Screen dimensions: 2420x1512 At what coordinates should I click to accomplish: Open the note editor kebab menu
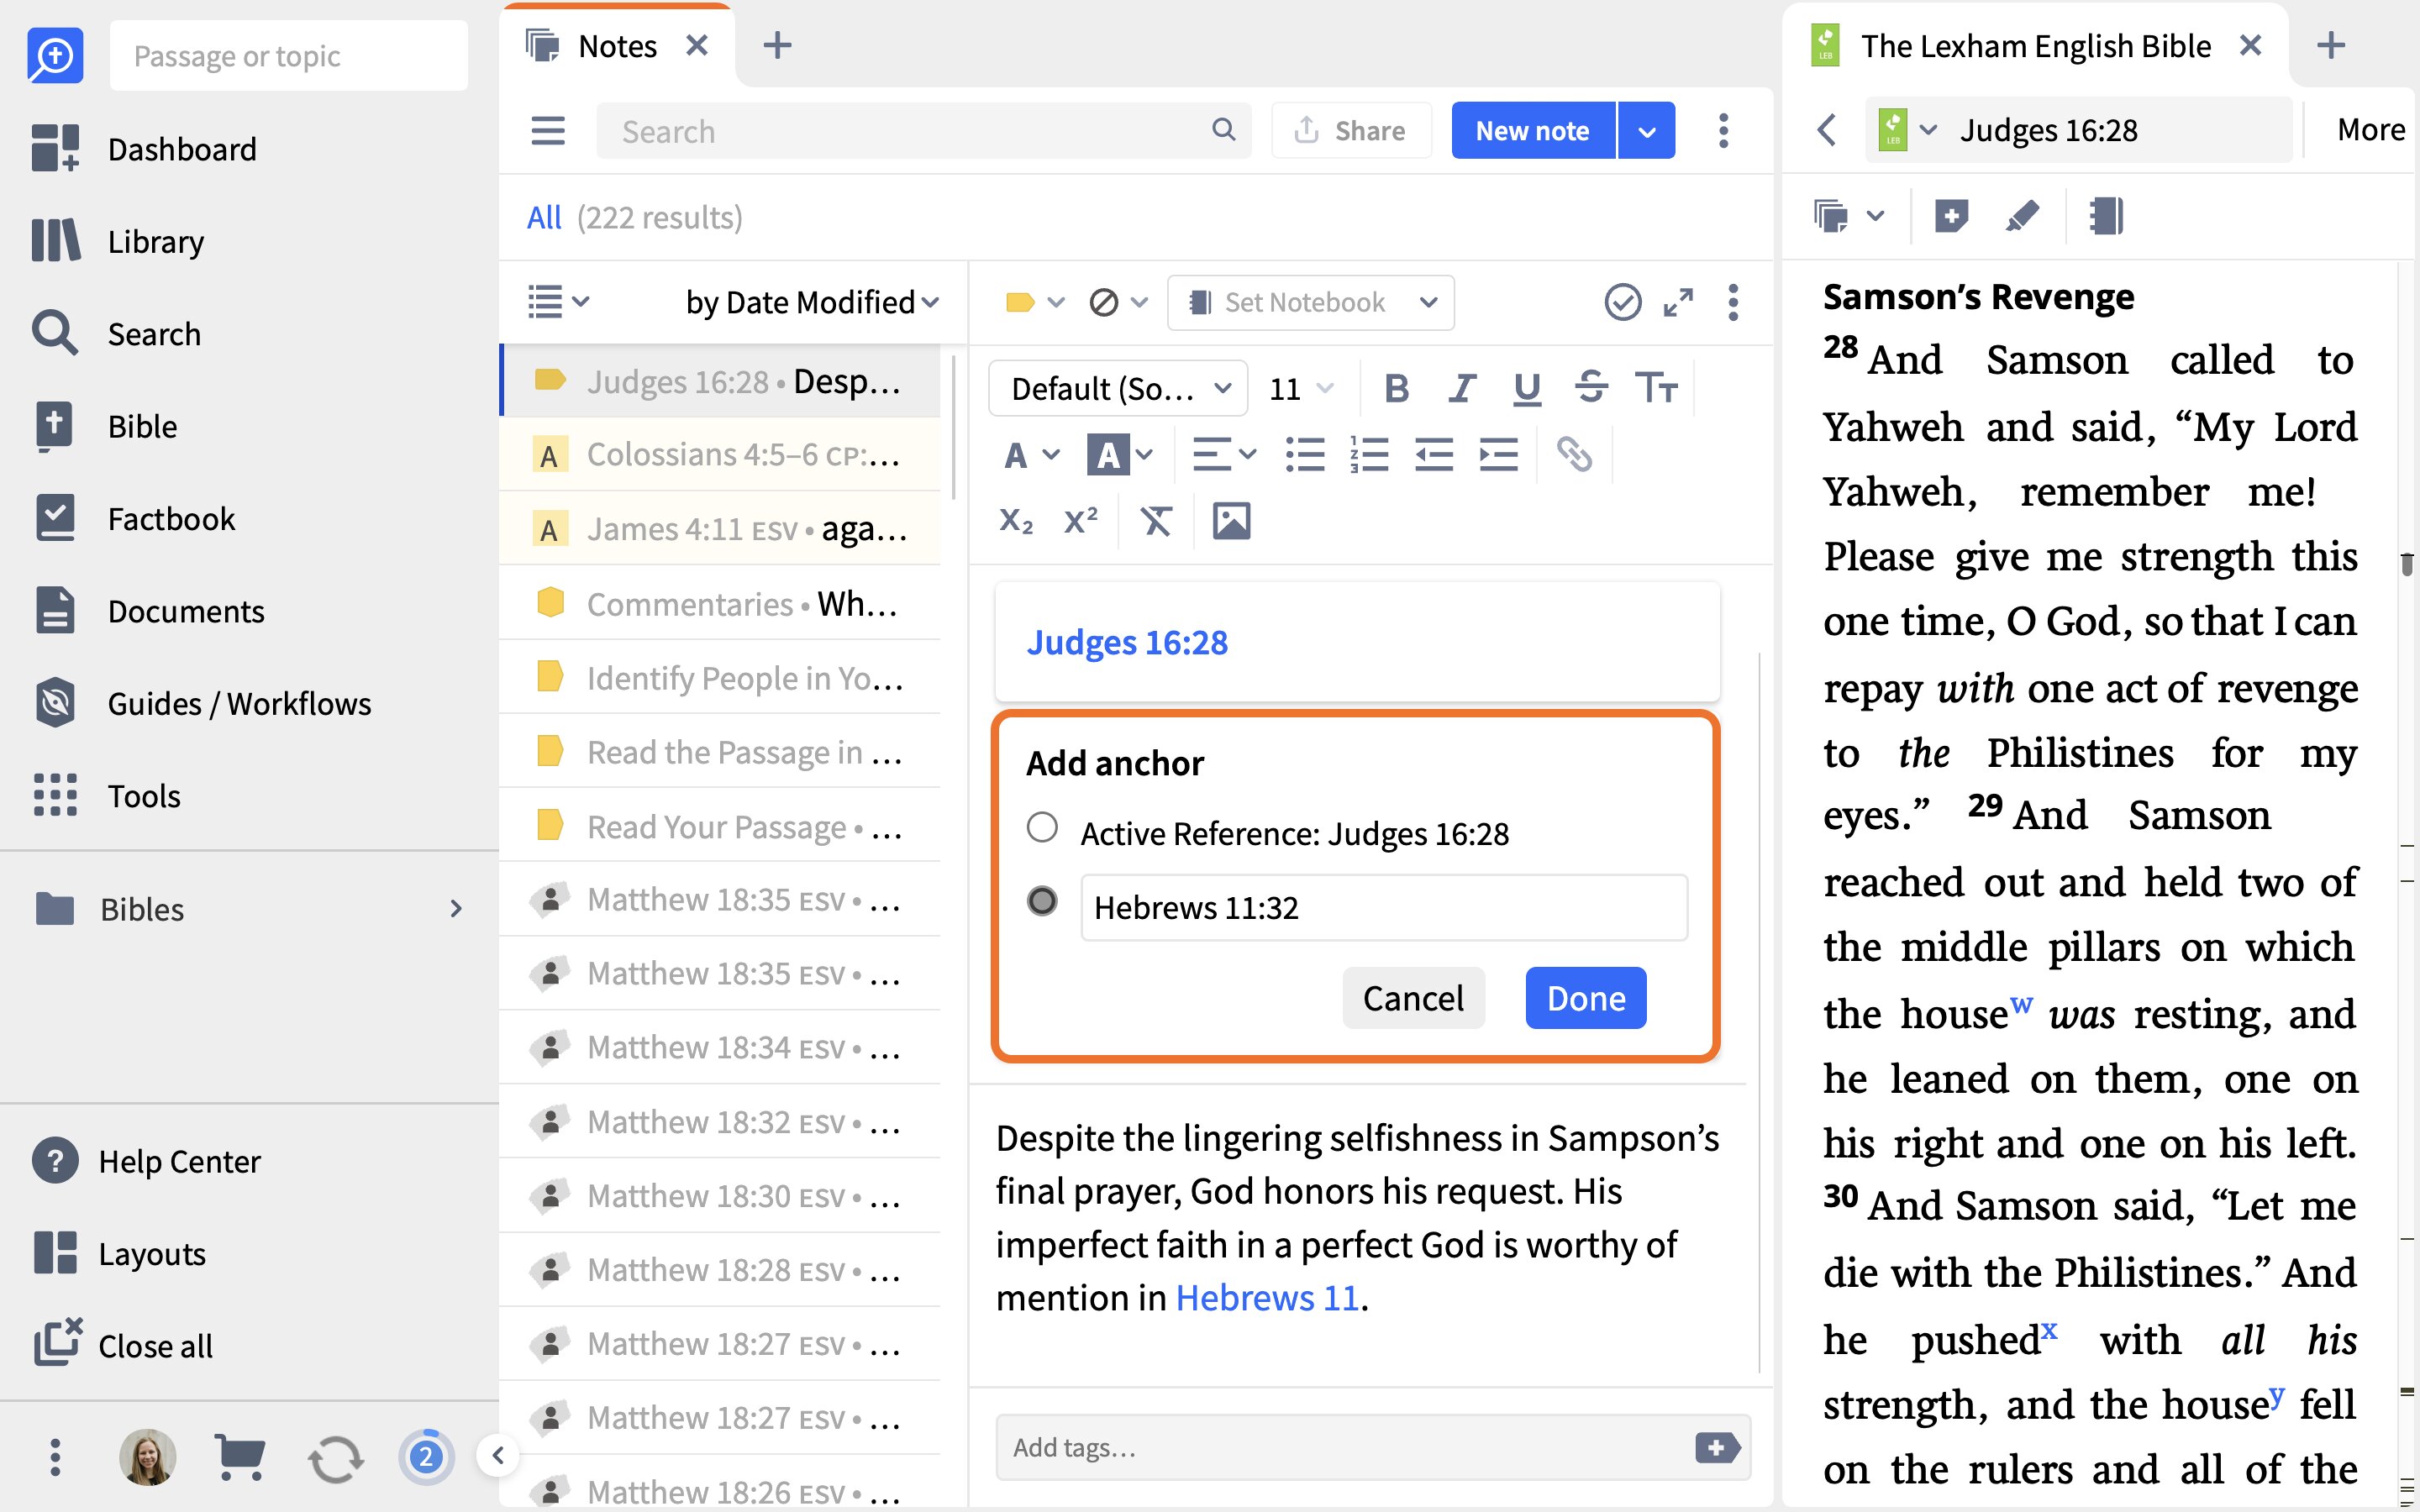[x=1733, y=302]
